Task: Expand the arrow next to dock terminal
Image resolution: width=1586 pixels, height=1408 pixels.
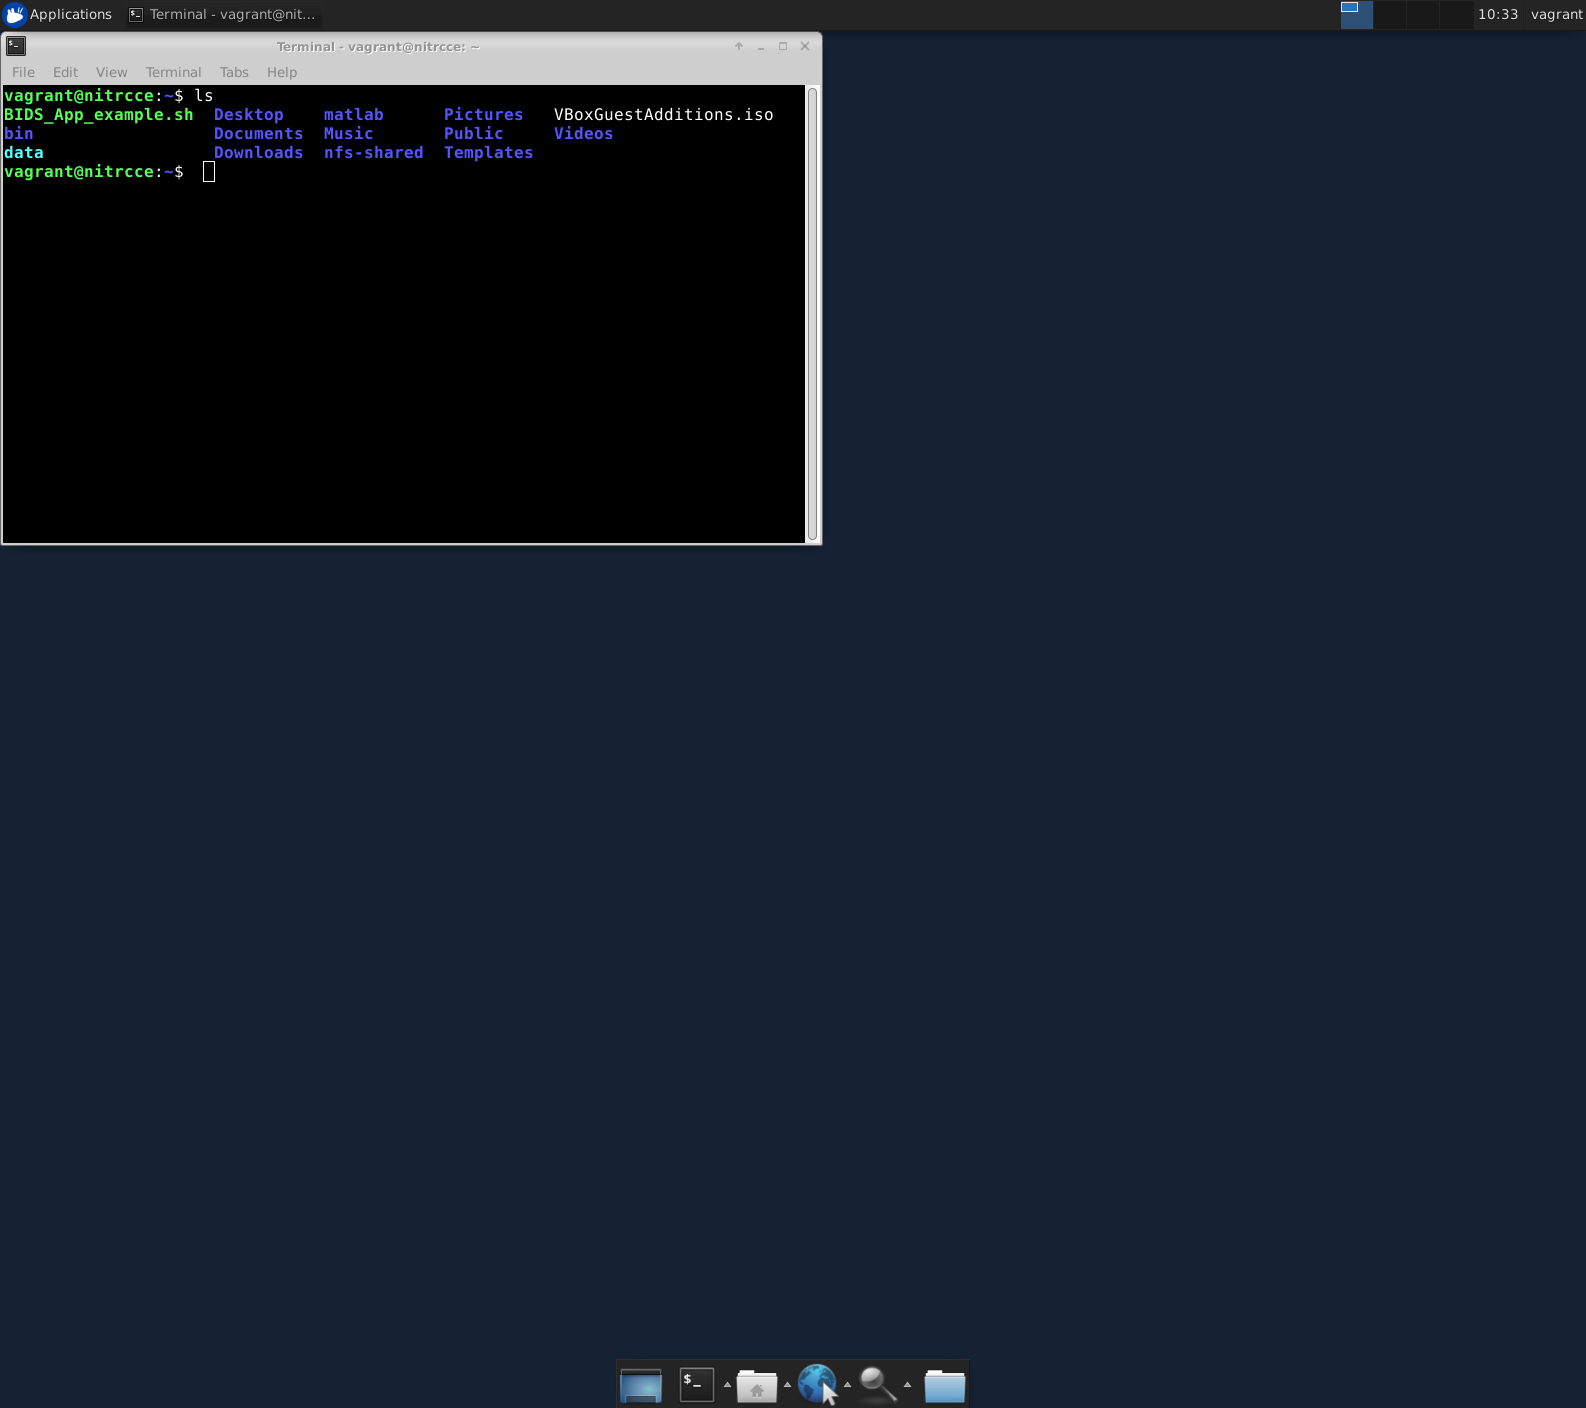Action: pyautogui.click(x=727, y=1385)
